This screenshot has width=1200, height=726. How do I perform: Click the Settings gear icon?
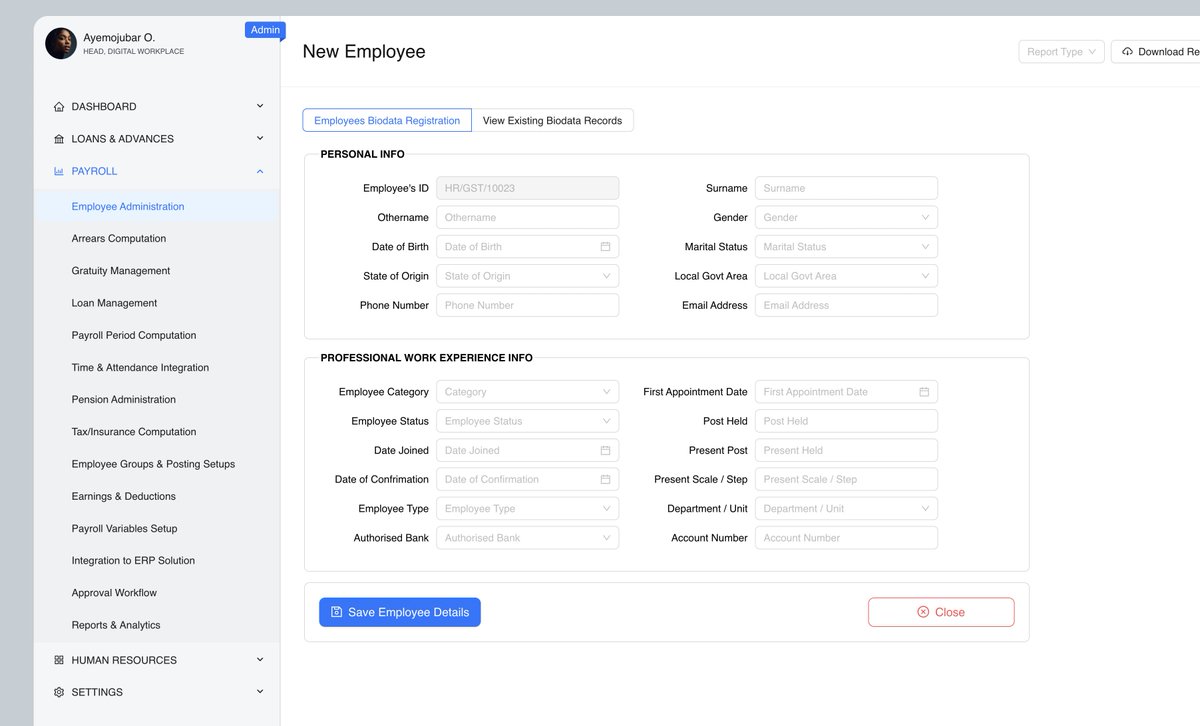pyautogui.click(x=59, y=692)
